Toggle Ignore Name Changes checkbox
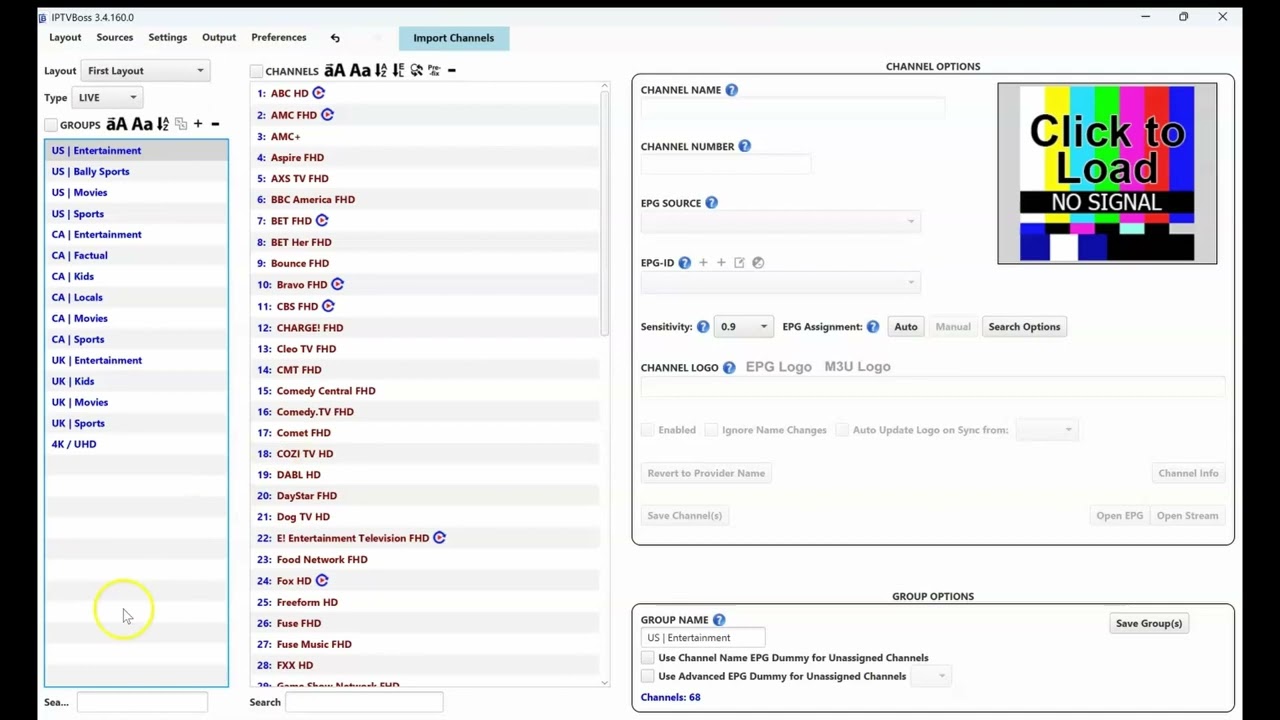 711,430
